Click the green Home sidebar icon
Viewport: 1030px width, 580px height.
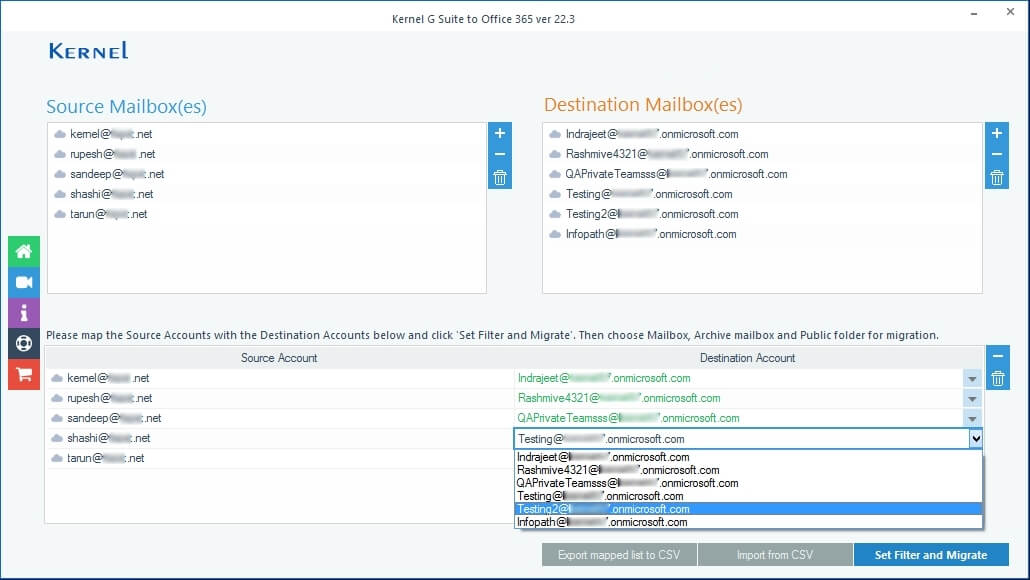pyautogui.click(x=24, y=251)
